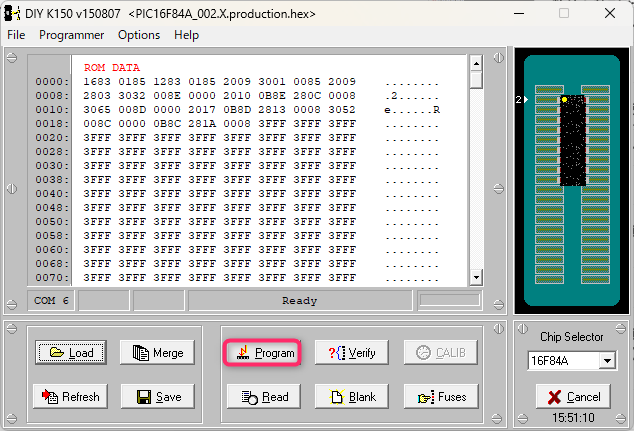Minimize the DIY K150 window

(519, 13)
